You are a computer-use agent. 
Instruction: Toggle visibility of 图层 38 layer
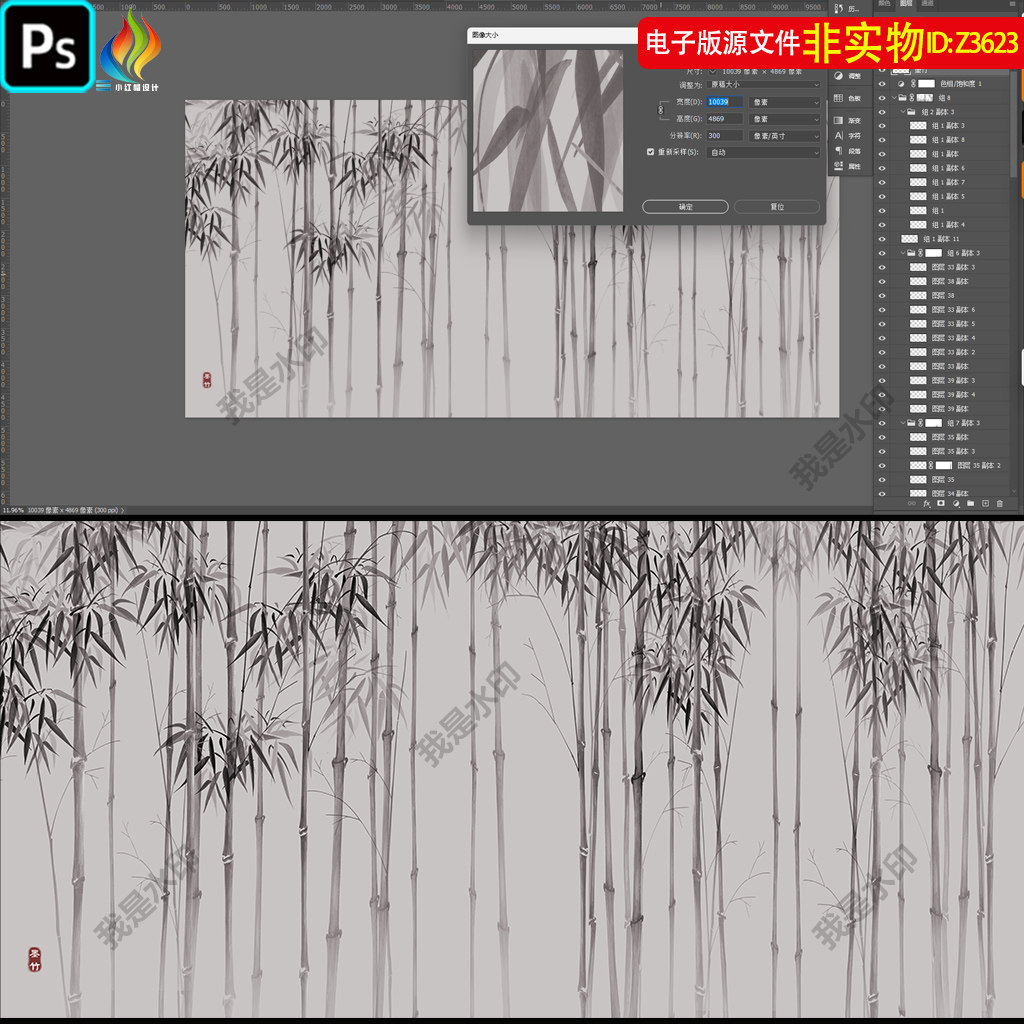882,296
